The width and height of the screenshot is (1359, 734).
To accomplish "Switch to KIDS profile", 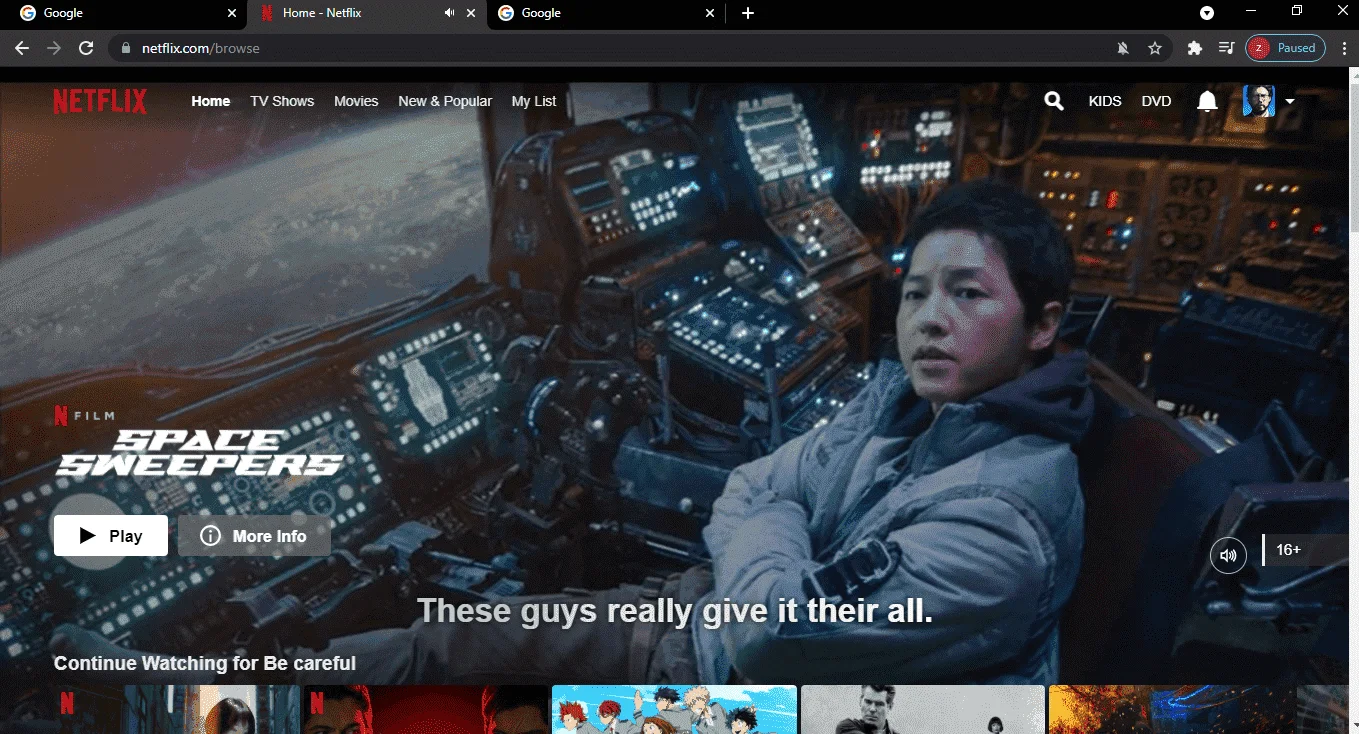I will point(1105,101).
